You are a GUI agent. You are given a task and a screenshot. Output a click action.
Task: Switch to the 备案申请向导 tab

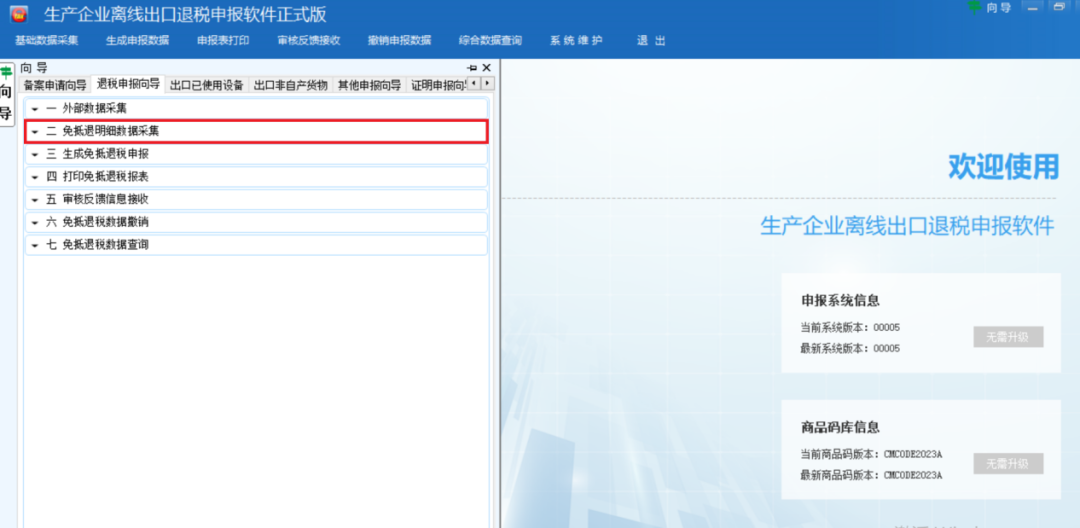point(55,85)
